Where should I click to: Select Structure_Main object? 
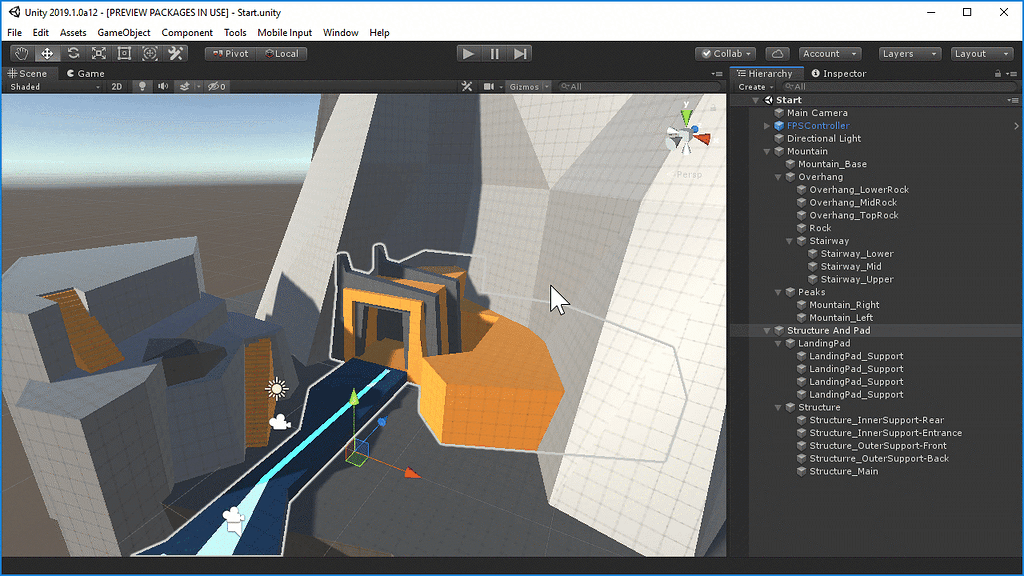[844, 472]
